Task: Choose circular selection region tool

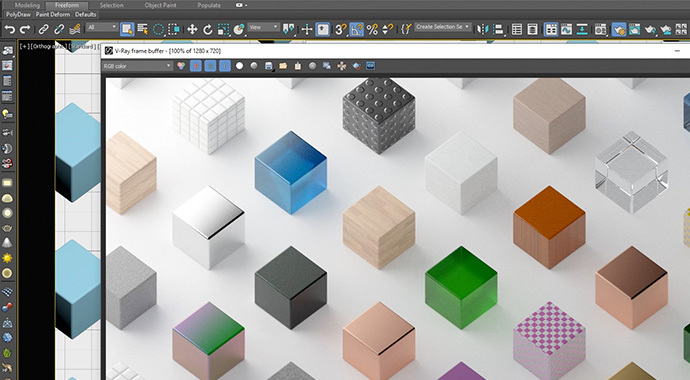Action: (x=158, y=29)
